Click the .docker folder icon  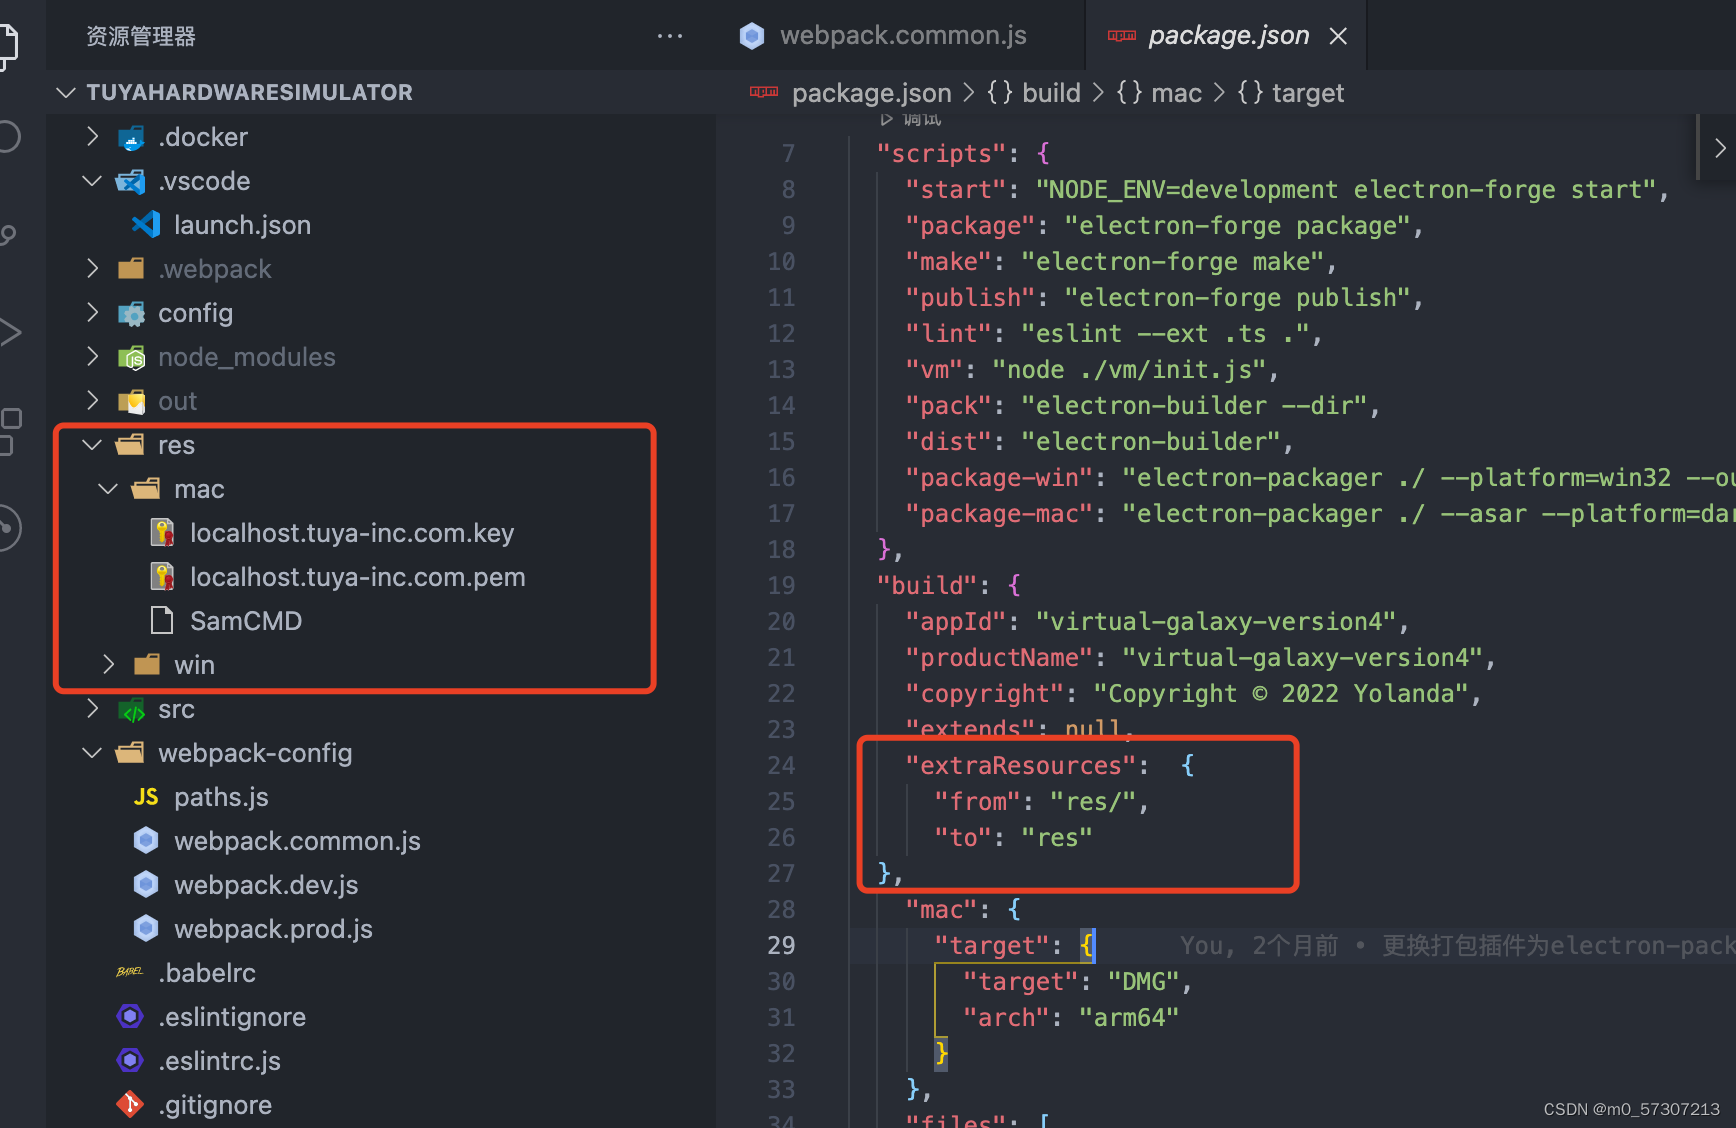coord(131,138)
